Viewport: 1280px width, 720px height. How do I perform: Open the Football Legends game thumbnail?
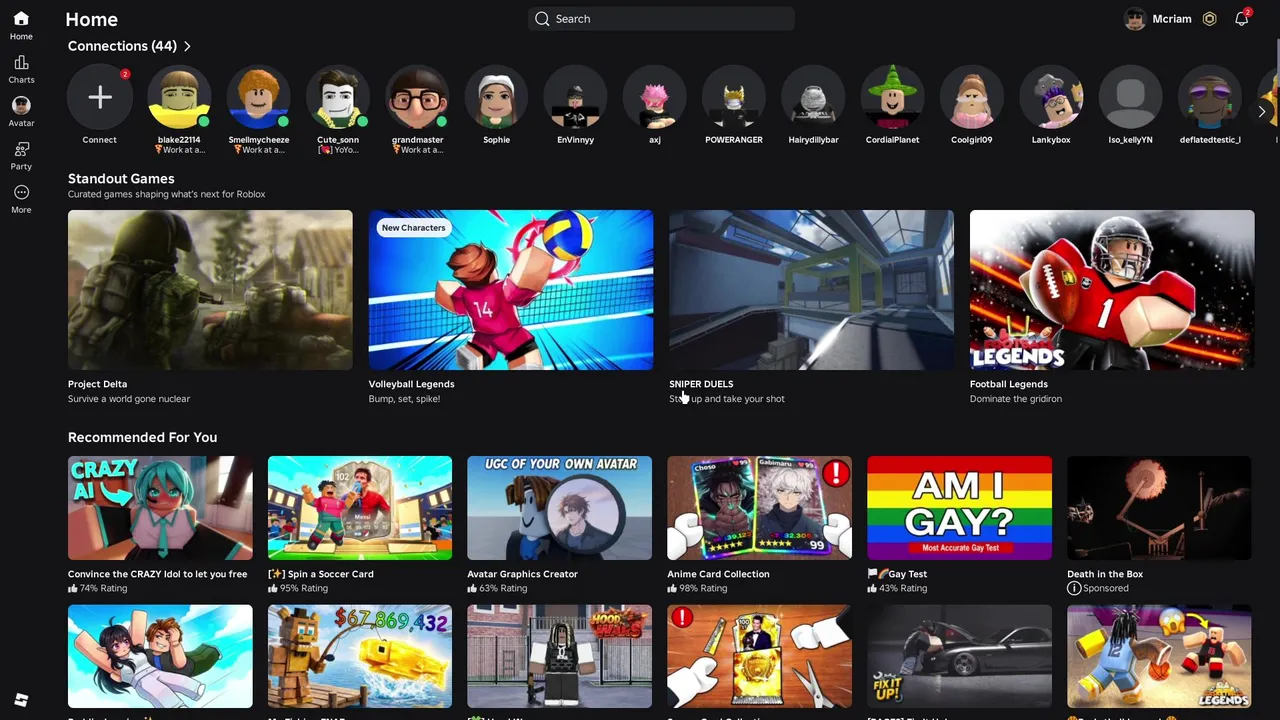tap(1112, 290)
